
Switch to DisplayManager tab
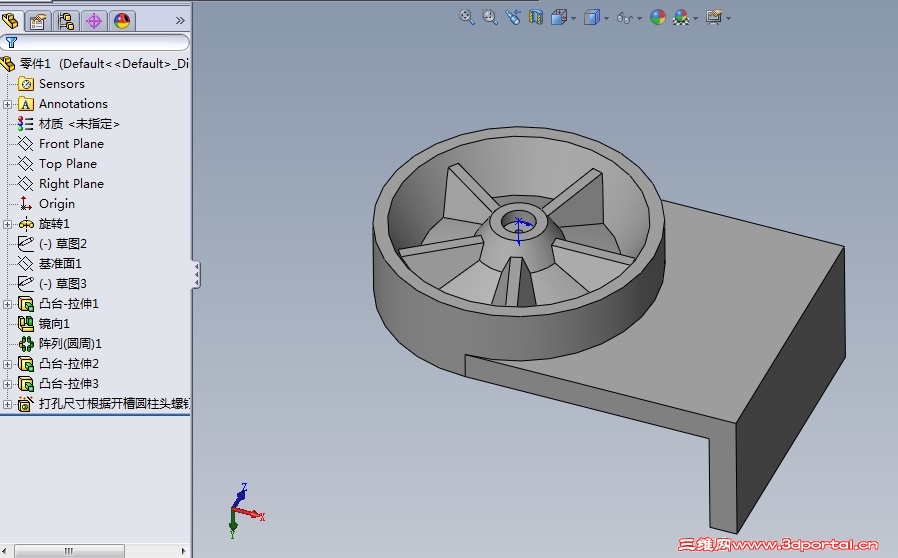[x=122, y=21]
